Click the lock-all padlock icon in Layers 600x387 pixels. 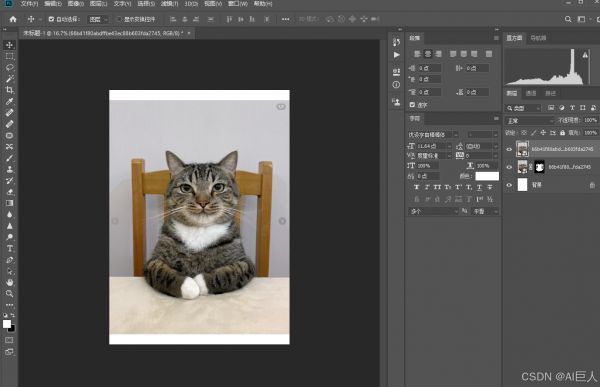562,133
